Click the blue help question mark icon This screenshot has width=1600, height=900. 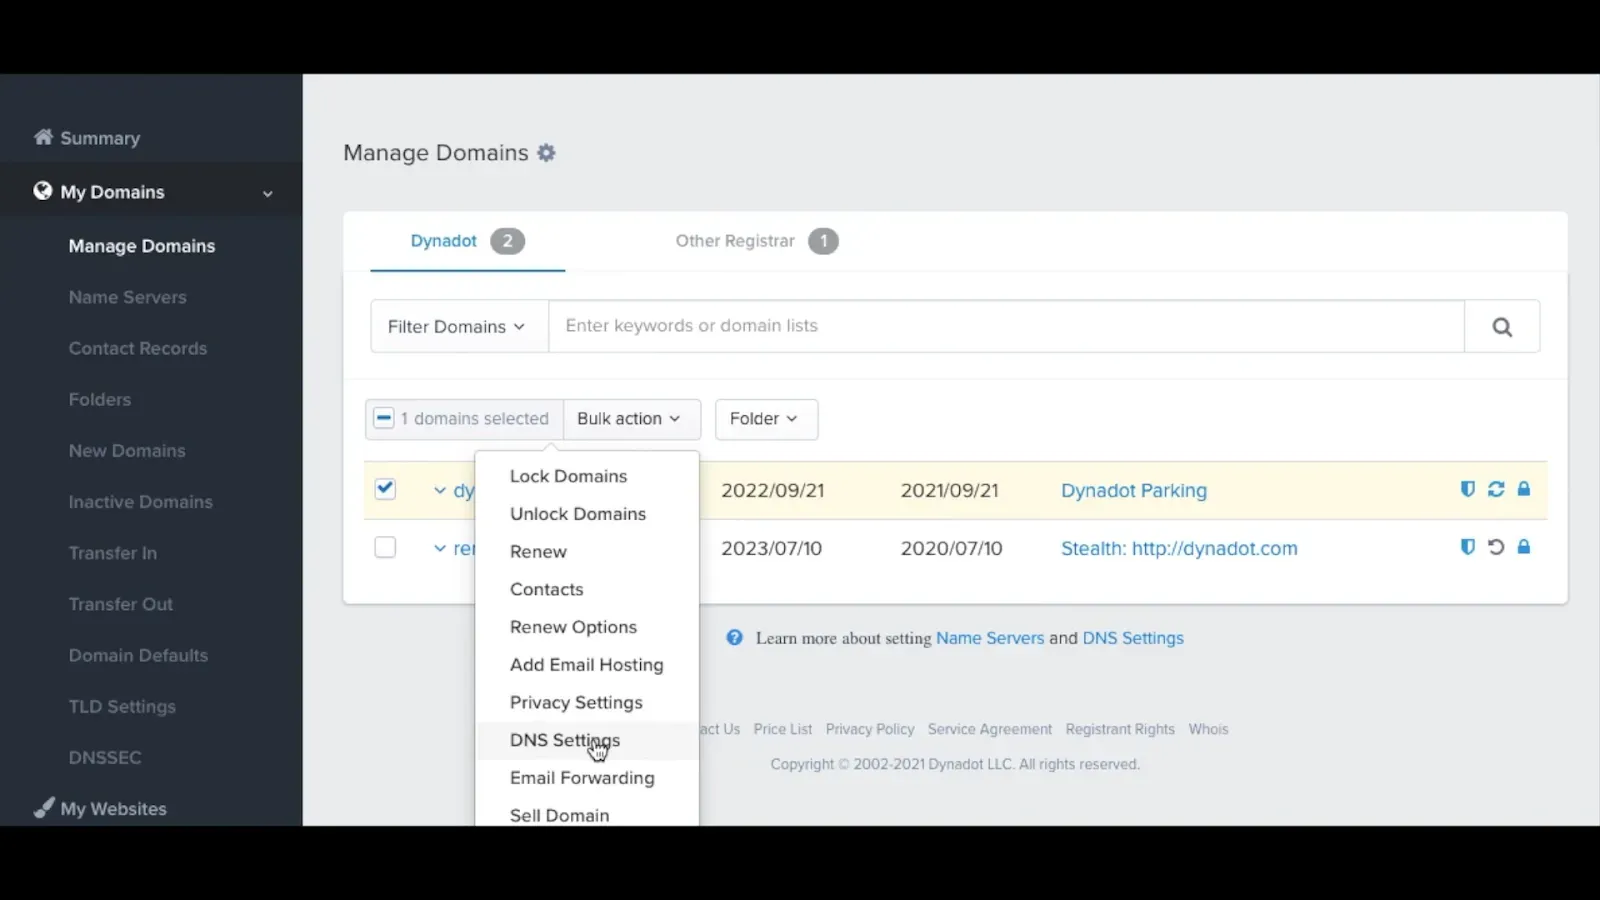pyautogui.click(x=735, y=638)
